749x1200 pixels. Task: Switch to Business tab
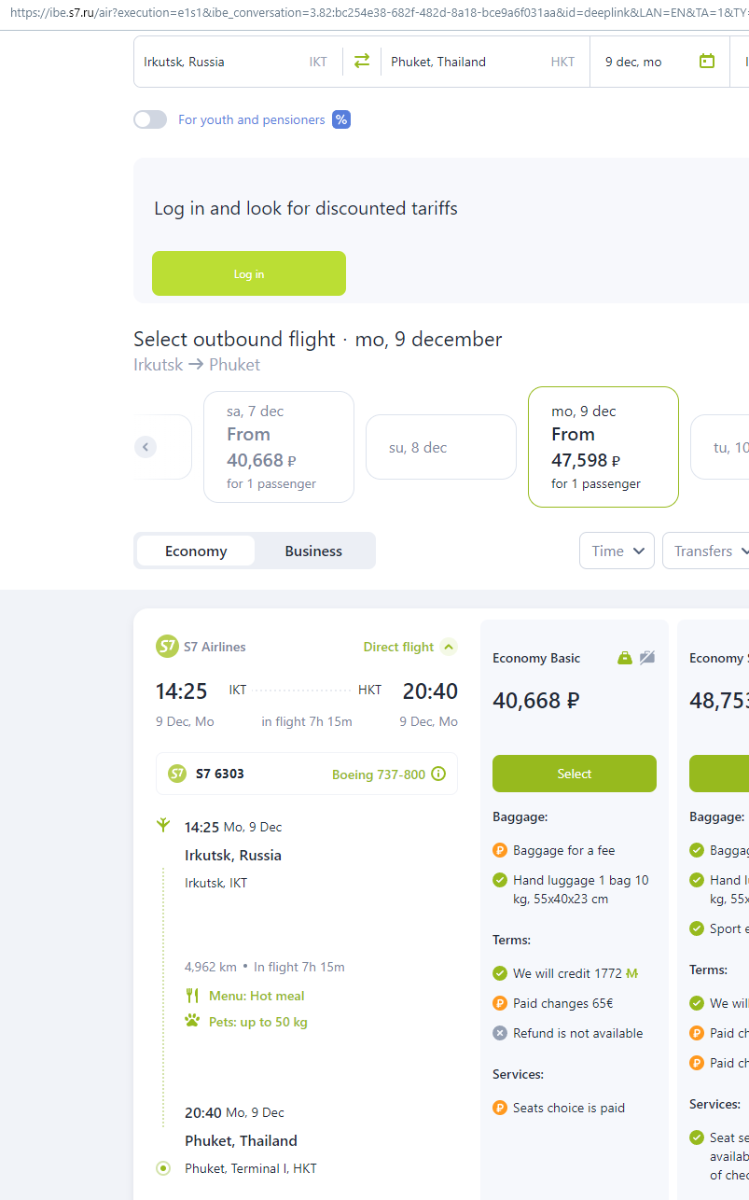(313, 551)
